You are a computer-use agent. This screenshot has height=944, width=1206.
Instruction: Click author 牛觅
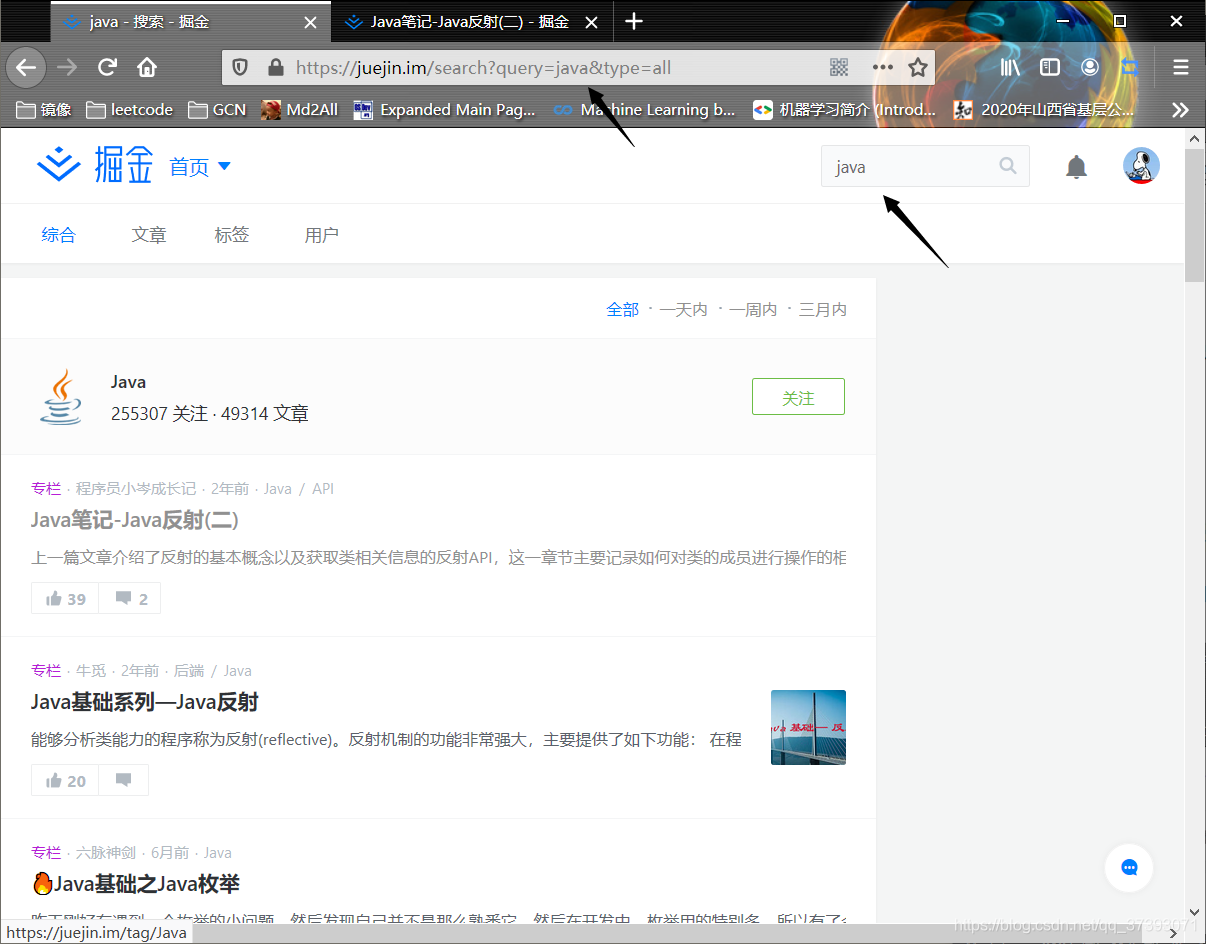pyautogui.click(x=91, y=671)
